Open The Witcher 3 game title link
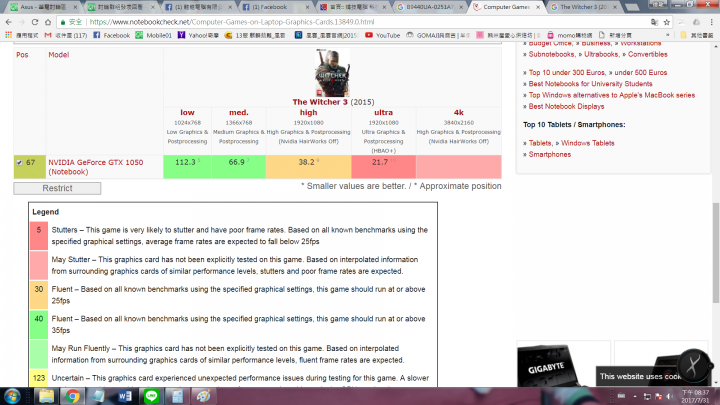This screenshot has width=720, height=405. click(x=320, y=102)
